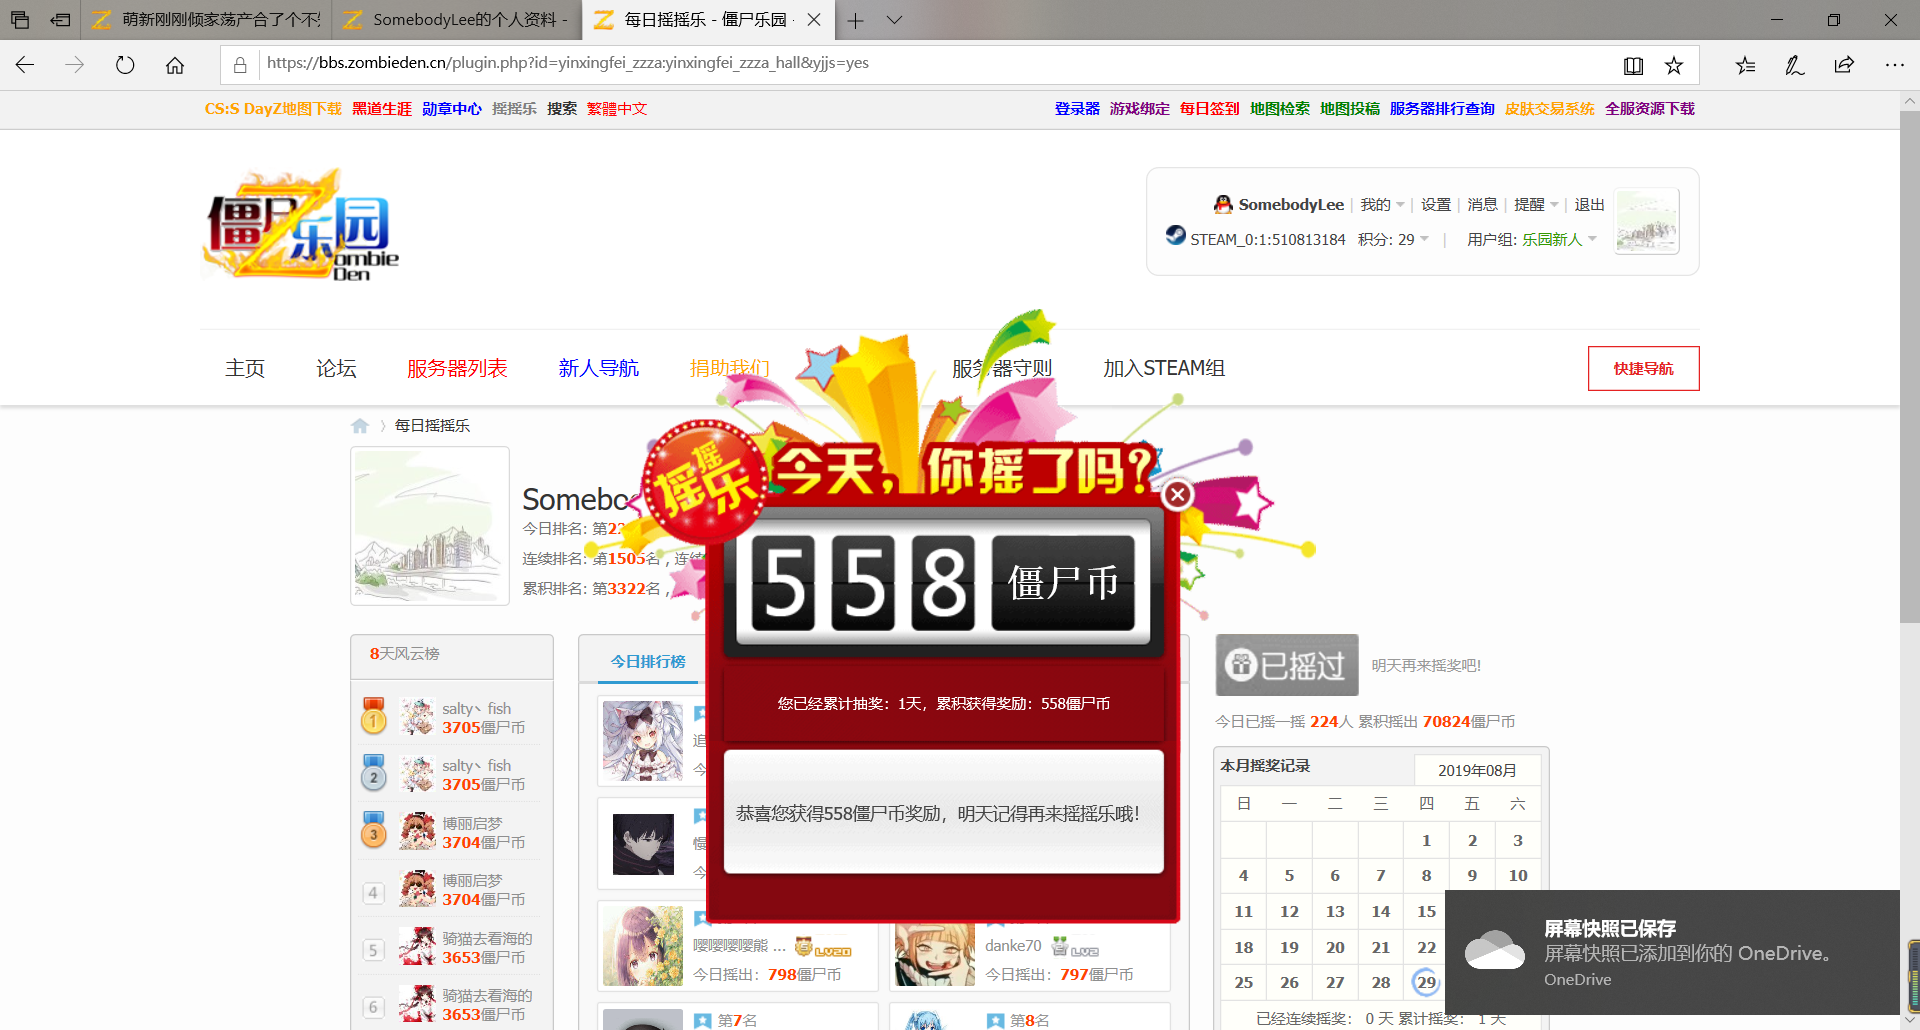Switch to the 今日排行榜 tab

pyautogui.click(x=648, y=662)
